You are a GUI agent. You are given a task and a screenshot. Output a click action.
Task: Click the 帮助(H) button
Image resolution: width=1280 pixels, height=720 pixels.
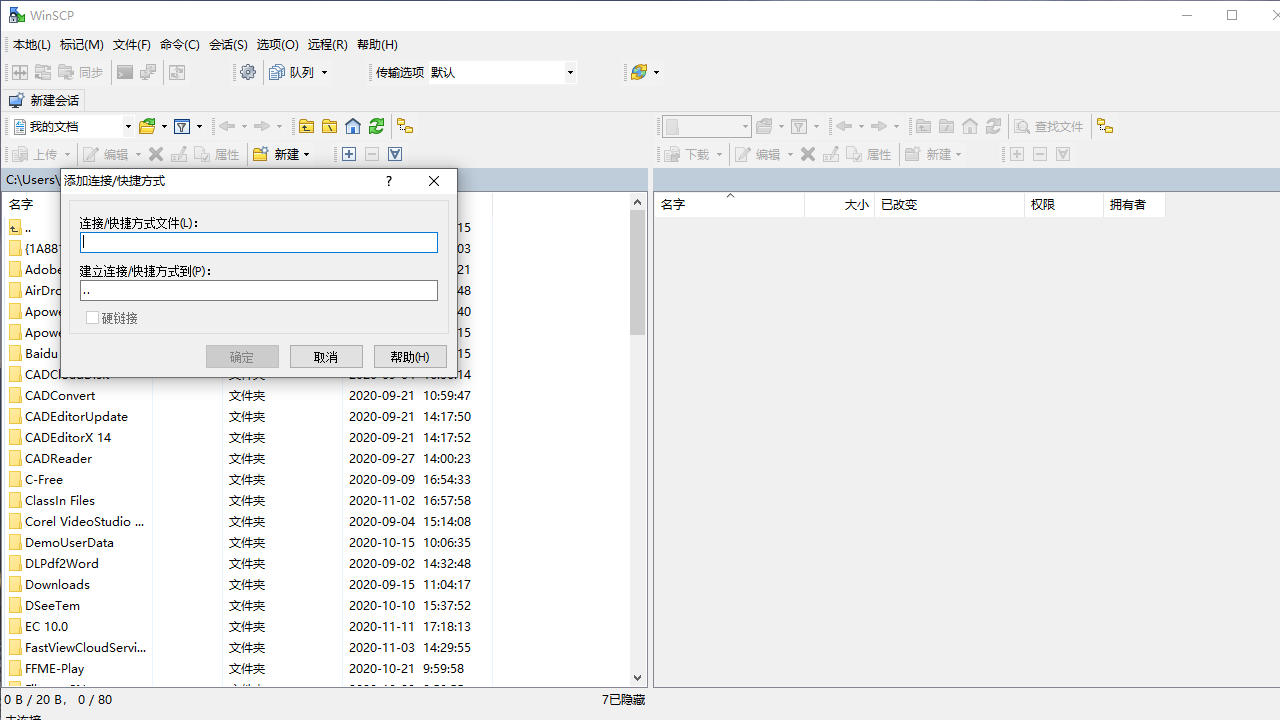(x=410, y=356)
